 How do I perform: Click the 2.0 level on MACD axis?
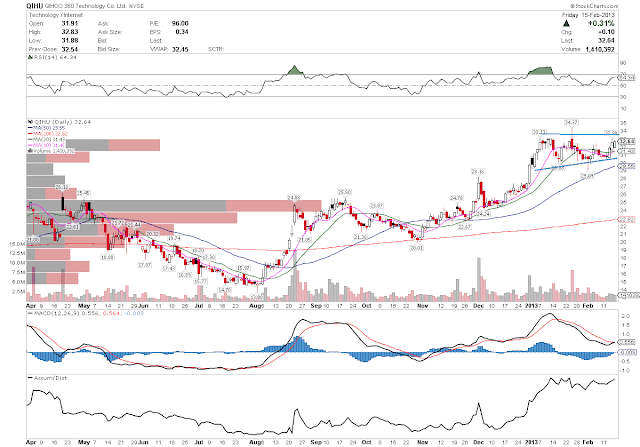(624, 316)
